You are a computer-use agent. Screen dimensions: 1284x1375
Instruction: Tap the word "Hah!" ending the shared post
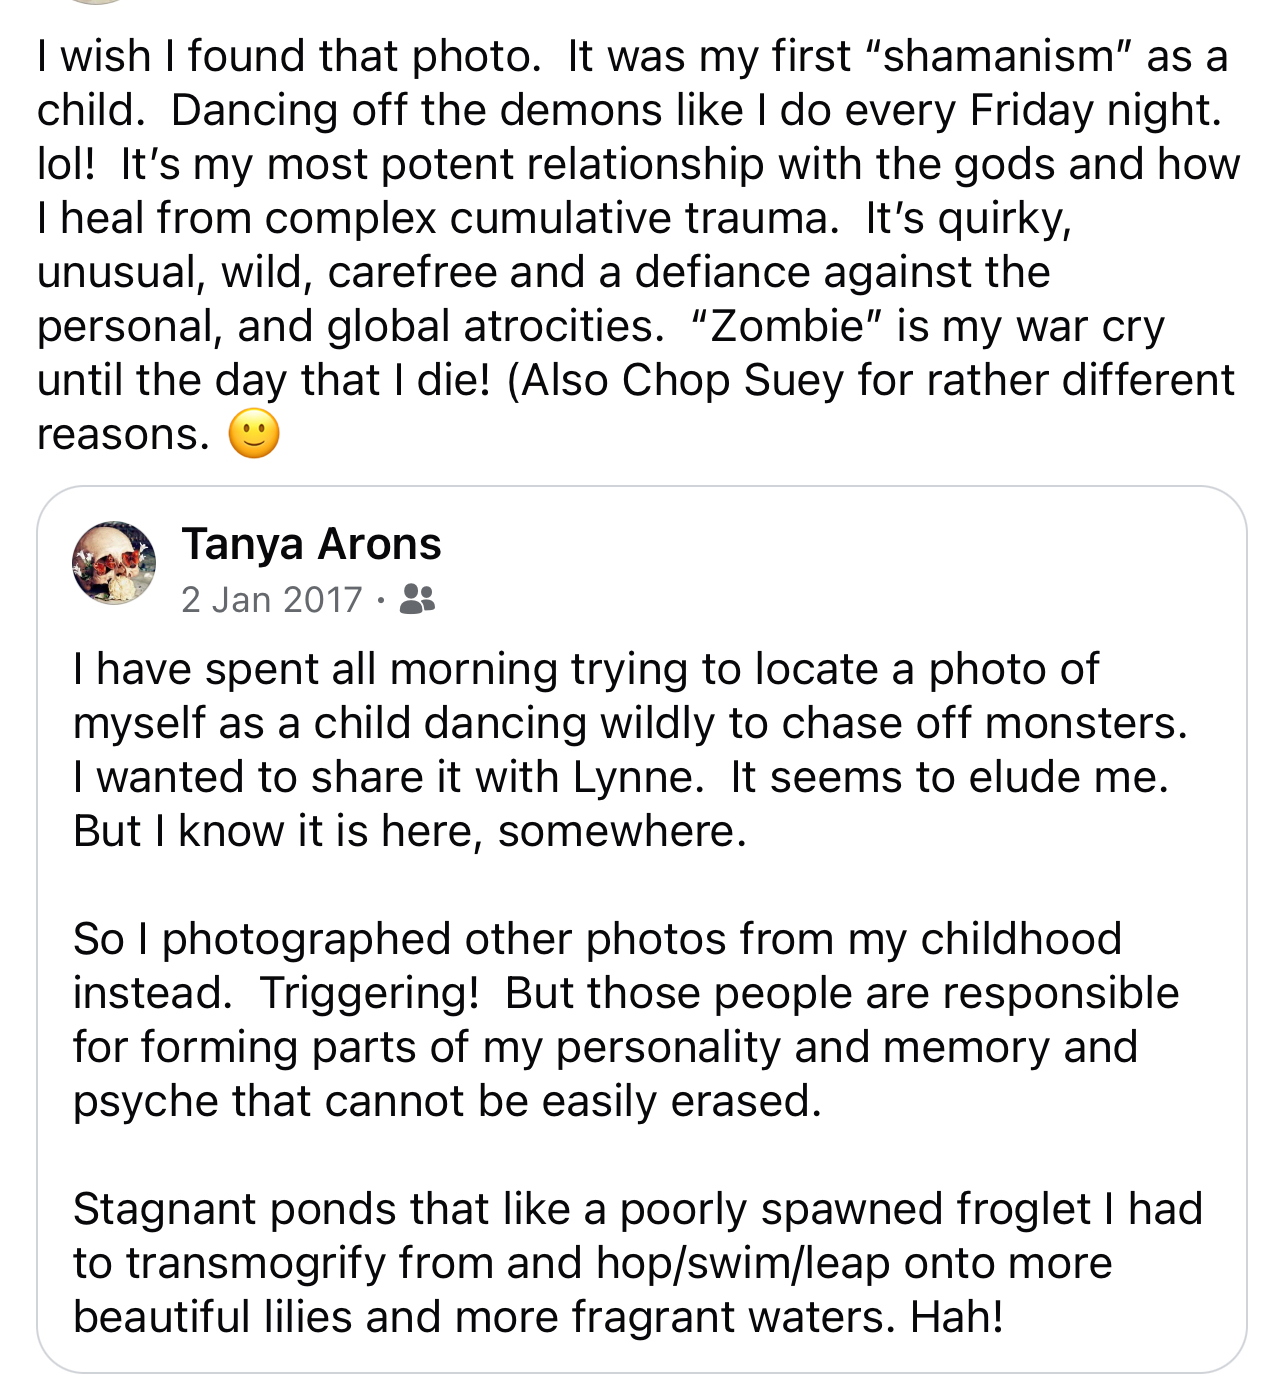click(x=957, y=1317)
